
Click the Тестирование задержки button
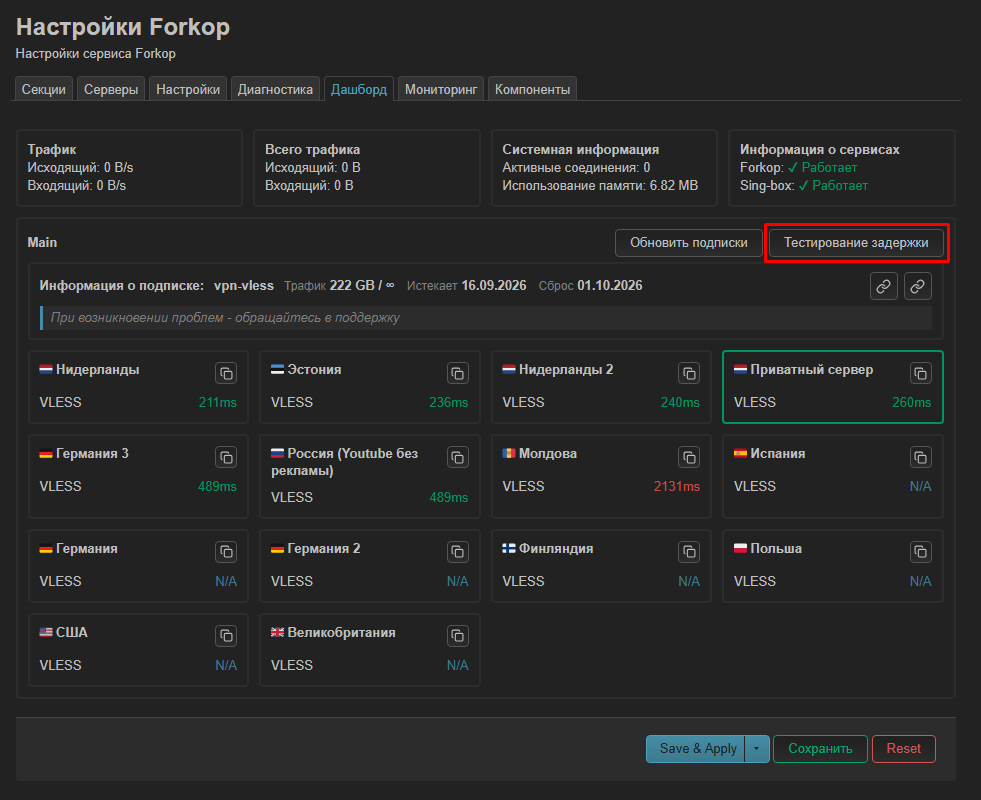coord(856,243)
